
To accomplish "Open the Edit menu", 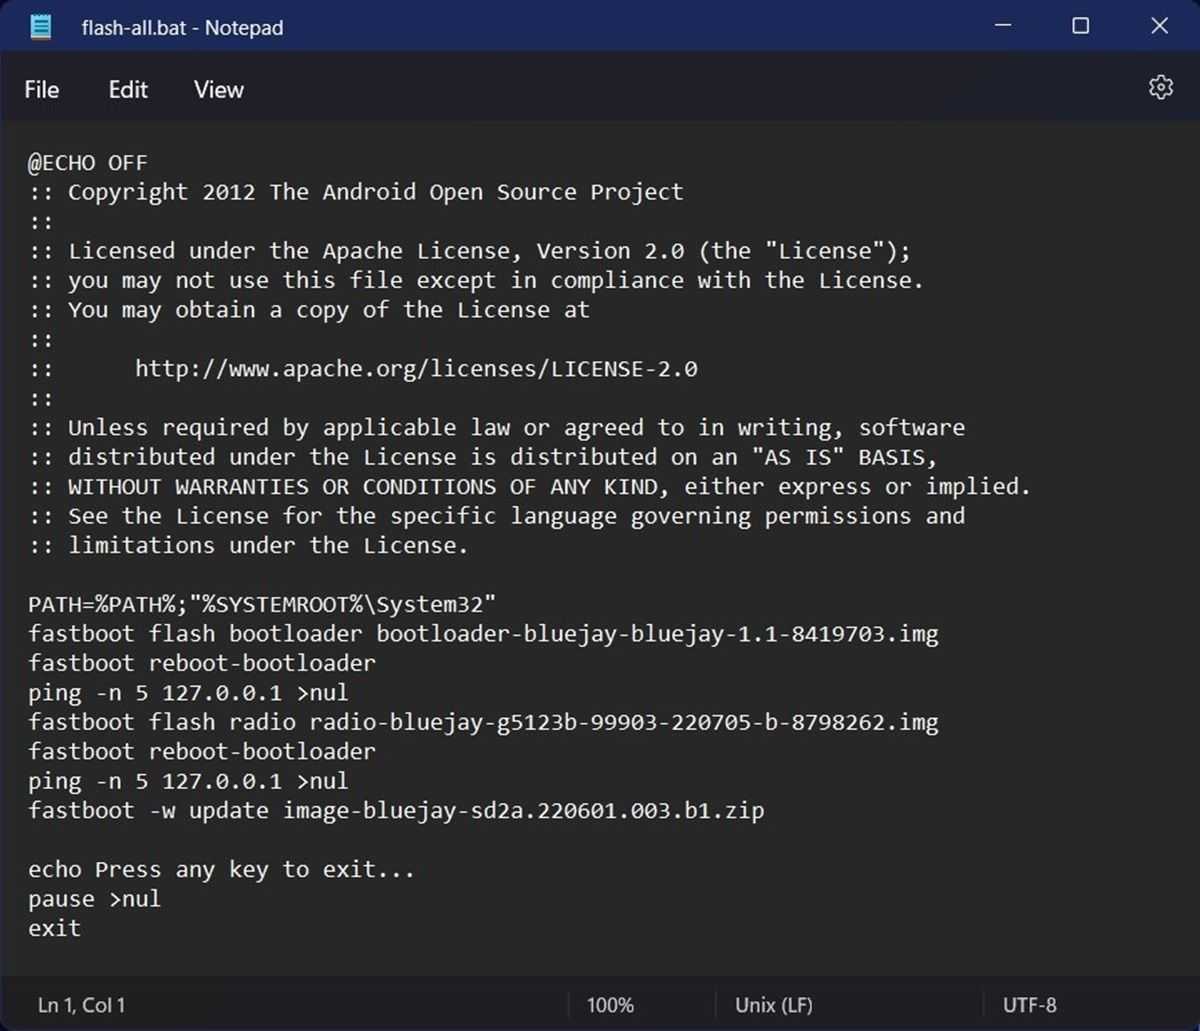I will click(128, 90).
